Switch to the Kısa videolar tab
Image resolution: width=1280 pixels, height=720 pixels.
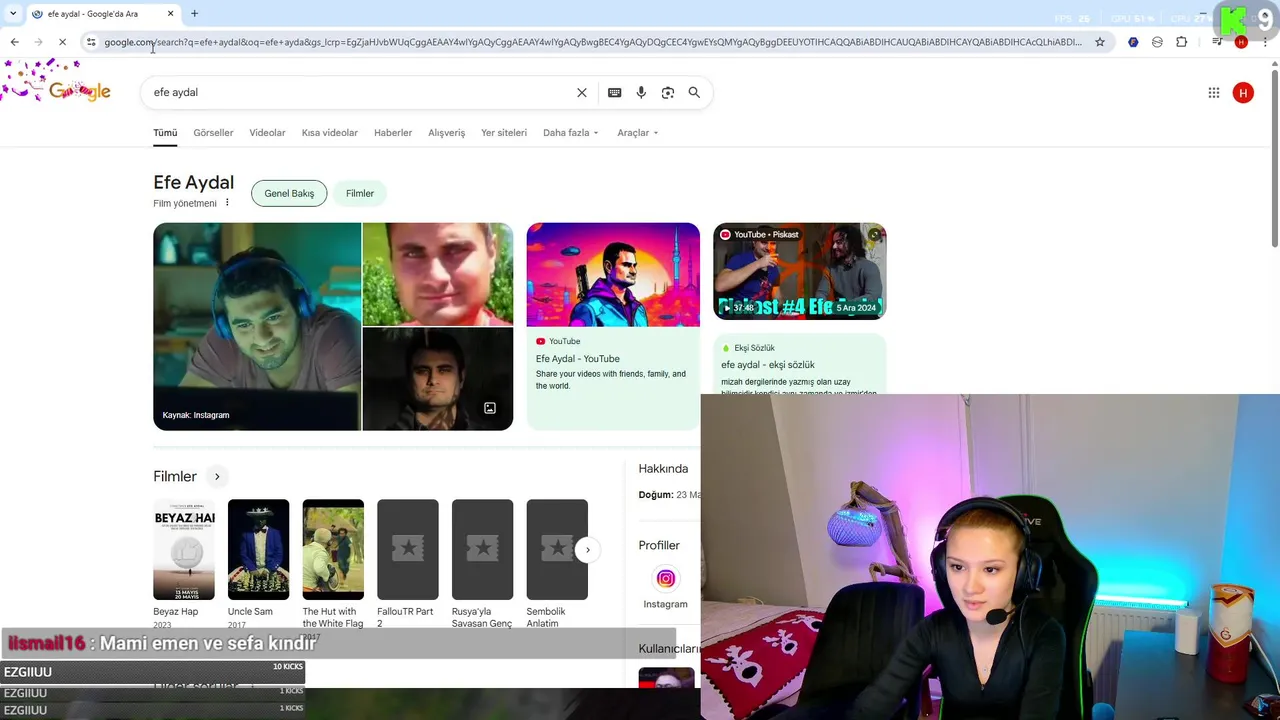pyautogui.click(x=330, y=133)
